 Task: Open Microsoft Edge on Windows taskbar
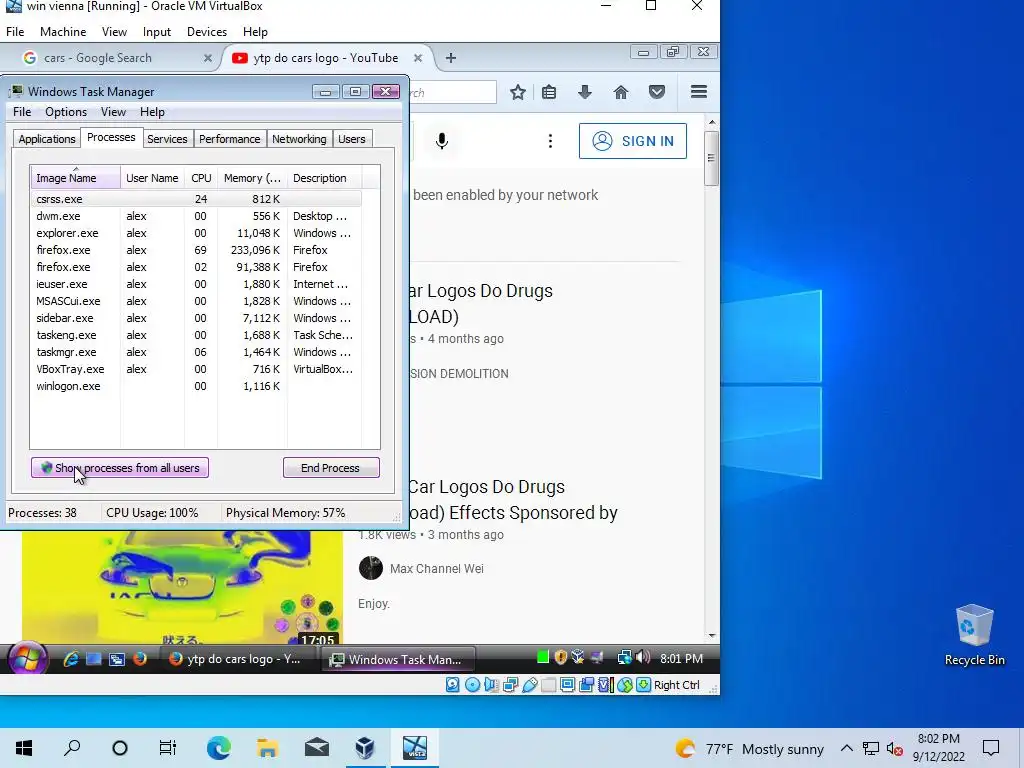pyautogui.click(x=218, y=748)
